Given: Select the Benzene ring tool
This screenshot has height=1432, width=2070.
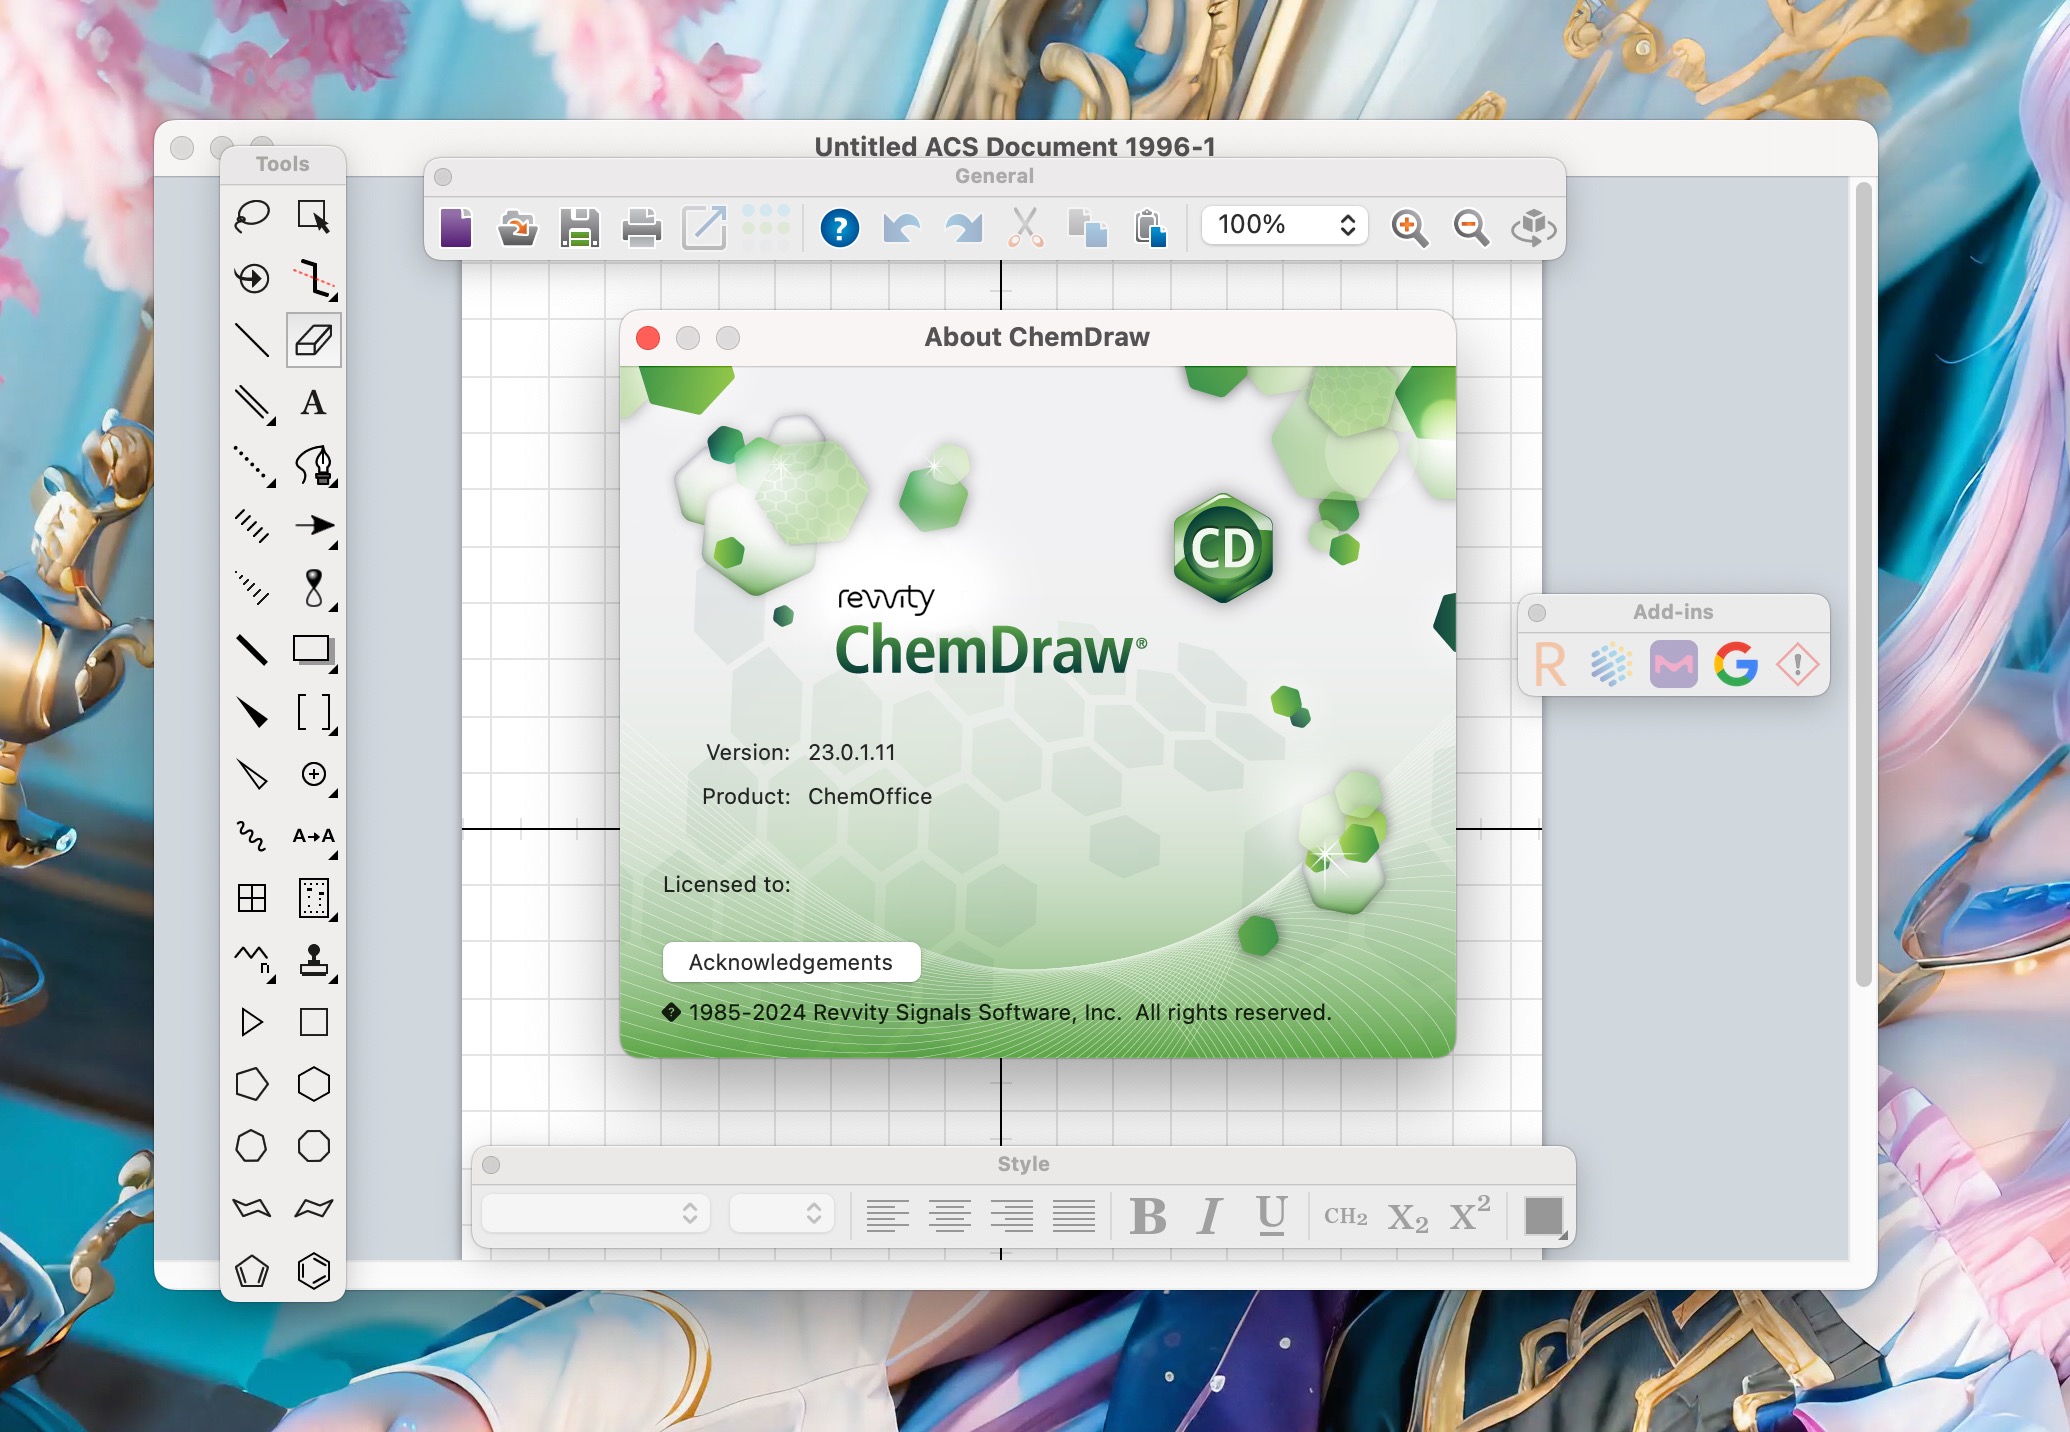Looking at the screenshot, I should coord(314,1270).
